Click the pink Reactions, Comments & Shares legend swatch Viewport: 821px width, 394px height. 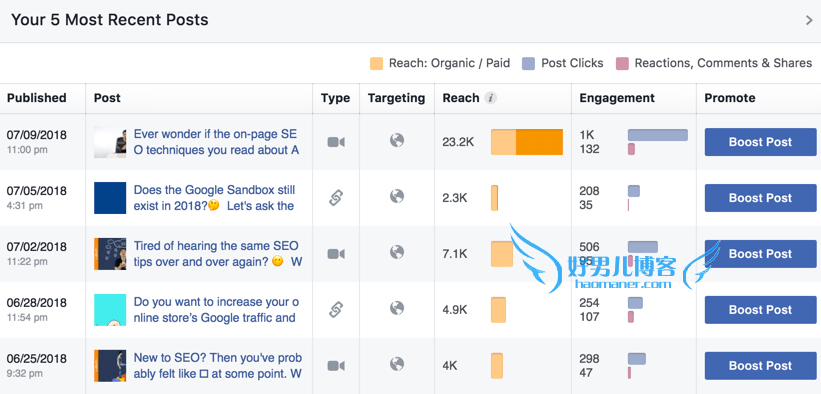coord(622,63)
